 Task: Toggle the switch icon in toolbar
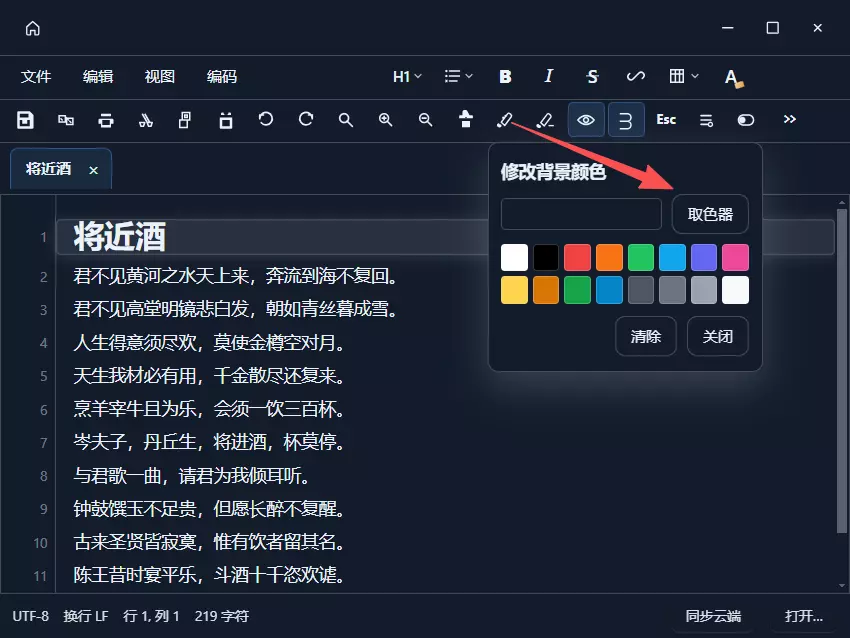[746, 120]
